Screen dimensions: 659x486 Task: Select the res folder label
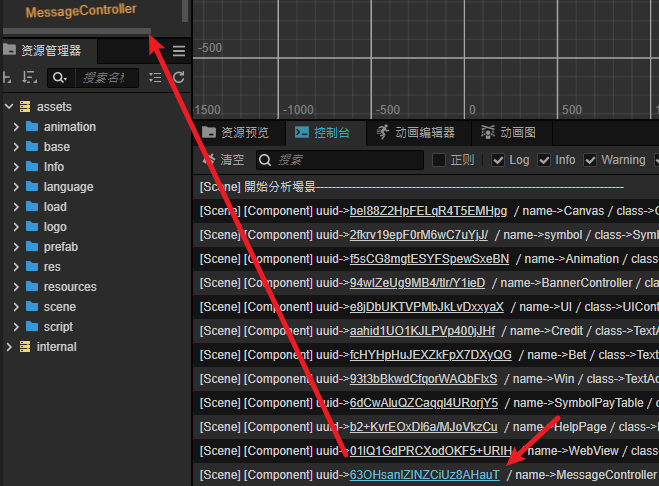[52, 267]
